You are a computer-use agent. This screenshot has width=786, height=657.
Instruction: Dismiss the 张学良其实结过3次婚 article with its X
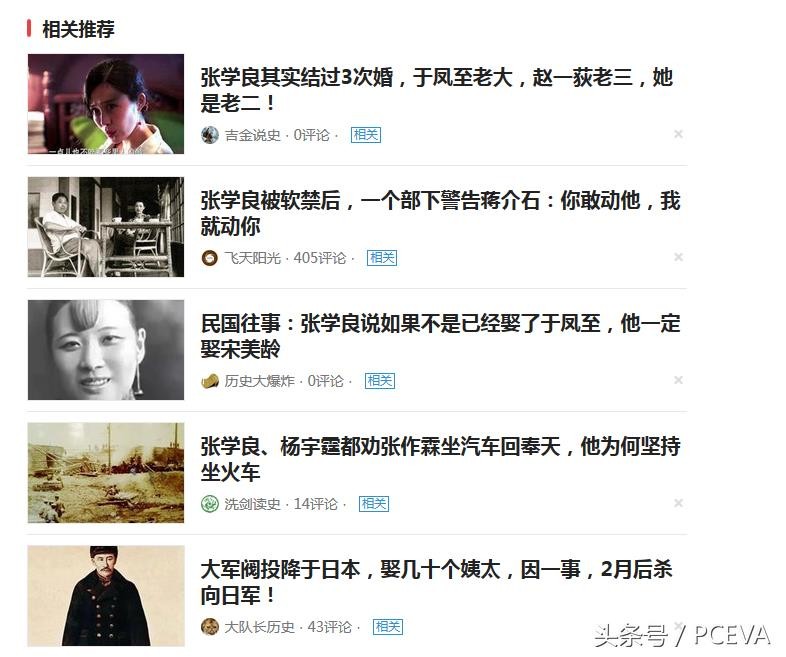click(x=678, y=134)
